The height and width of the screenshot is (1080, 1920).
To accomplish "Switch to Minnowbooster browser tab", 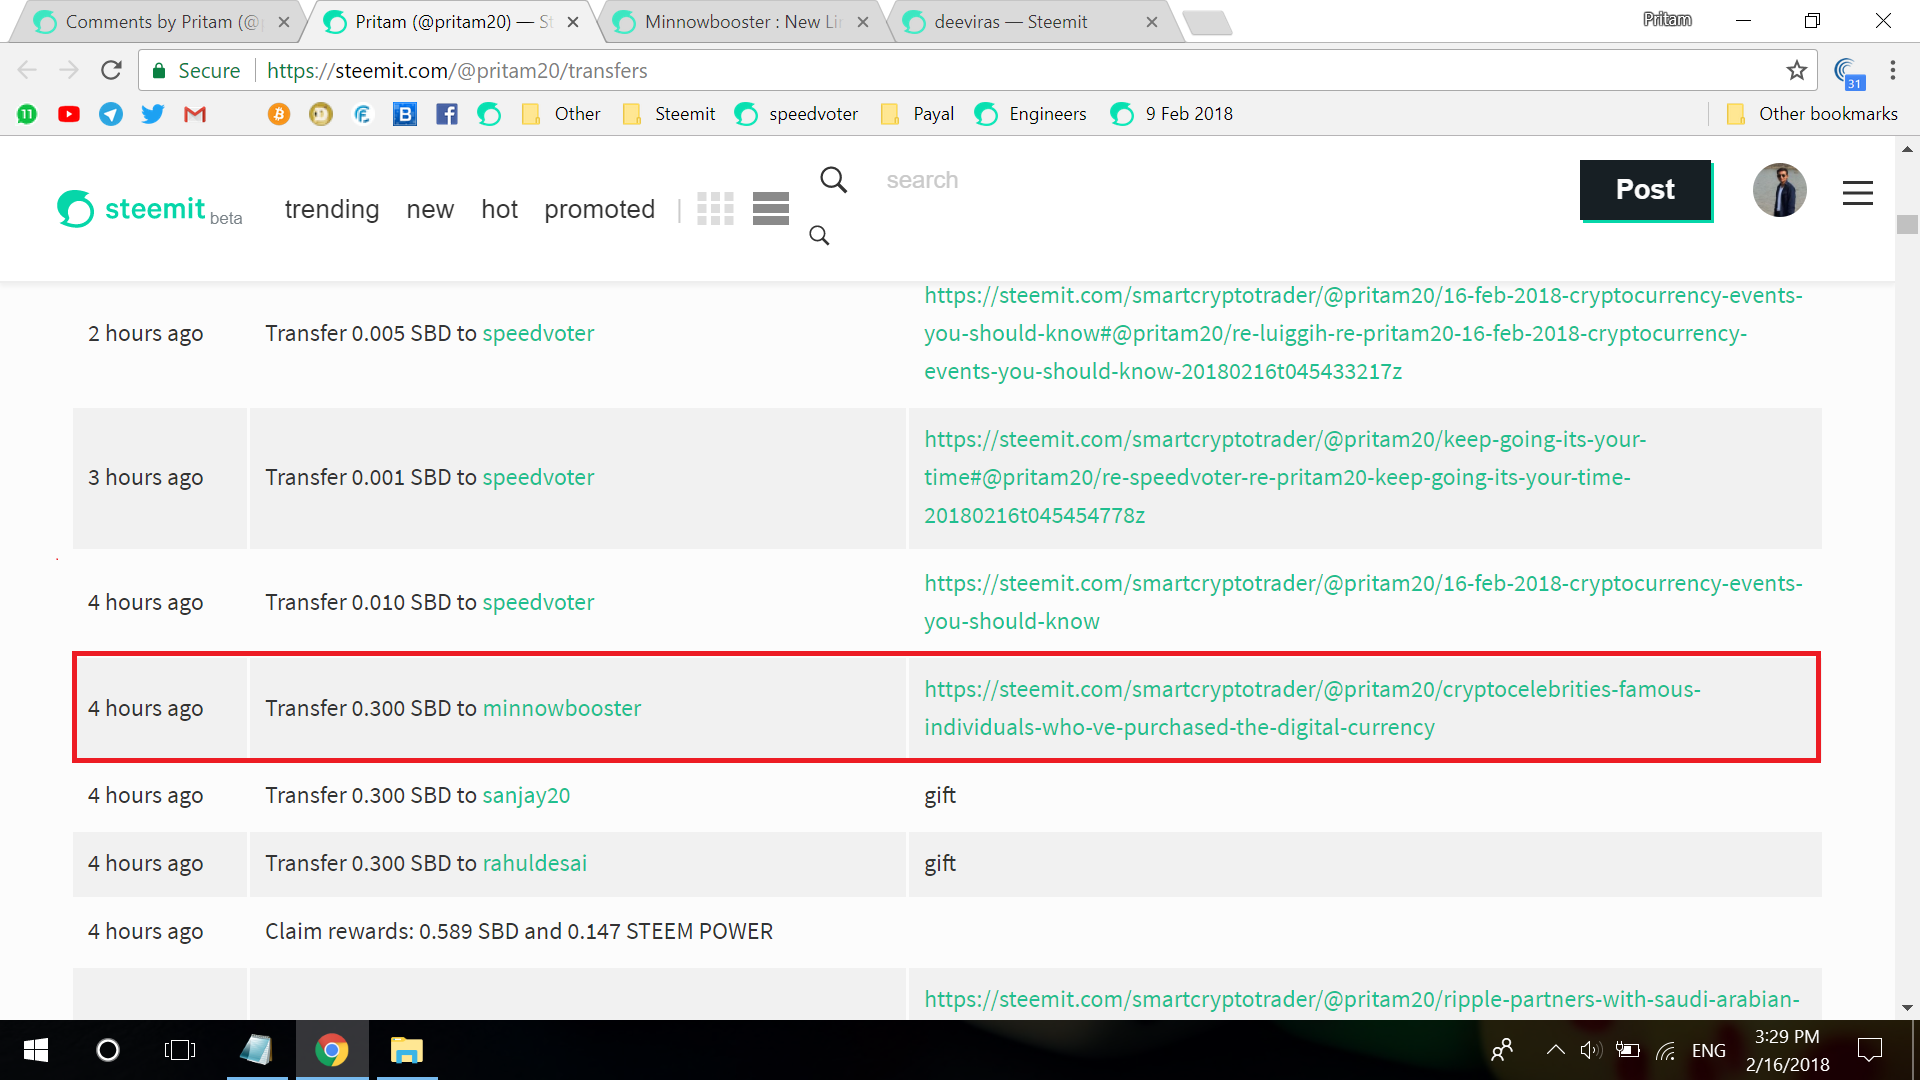I will pyautogui.click(x=740, y=22).
